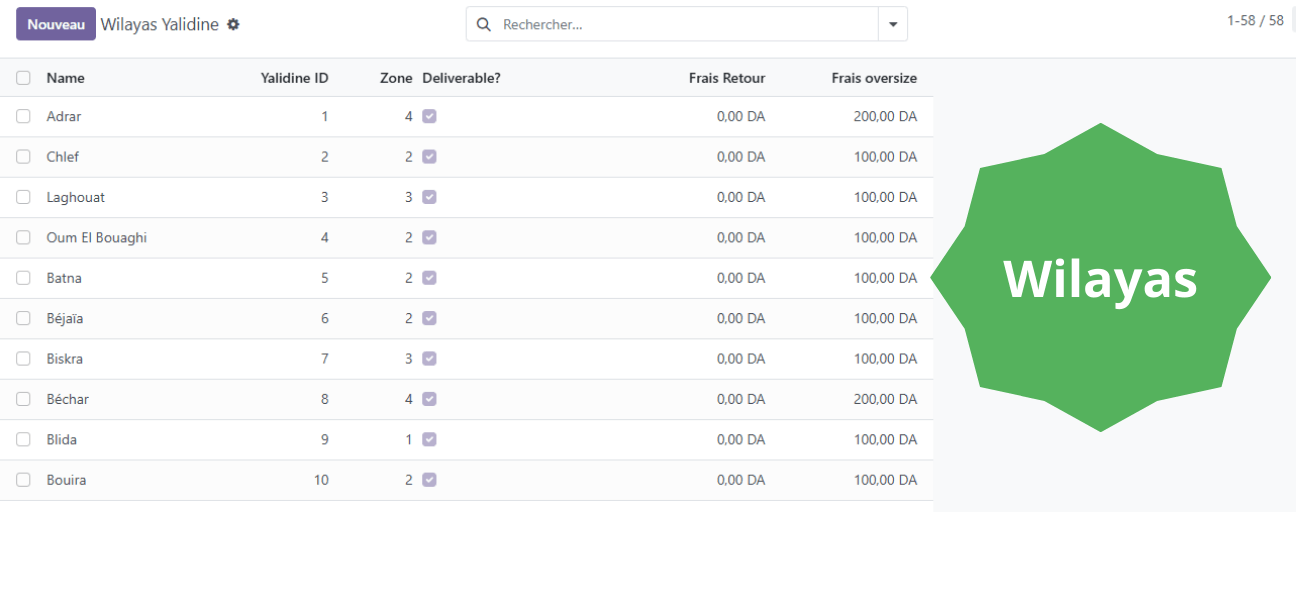Click the green Wilayas badge
This screenshot has width=1296, height=598.
1100,278
